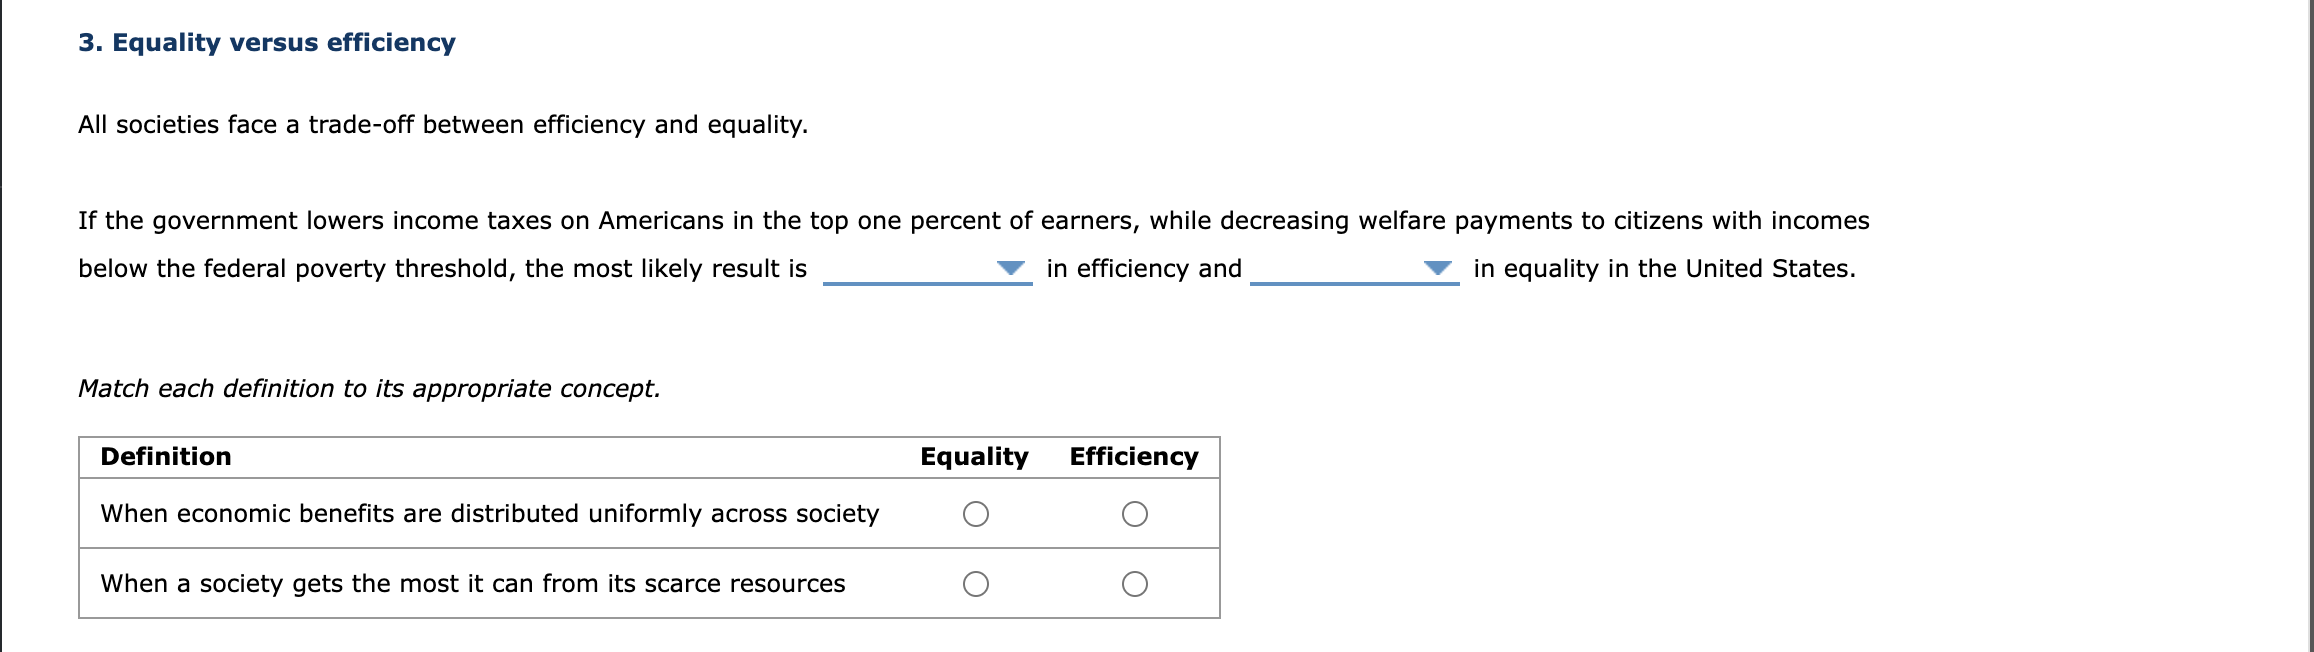Select Efficiency for 'most from its scarce resources'
This screenshot has height=652, width=2314.
click(1135, 584)
